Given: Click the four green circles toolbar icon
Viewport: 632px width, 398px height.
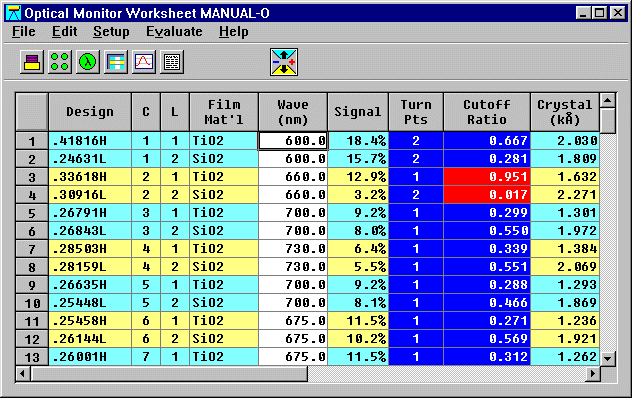Looking at the screenshot, I should pyautogui.click(x=60, y=62).
